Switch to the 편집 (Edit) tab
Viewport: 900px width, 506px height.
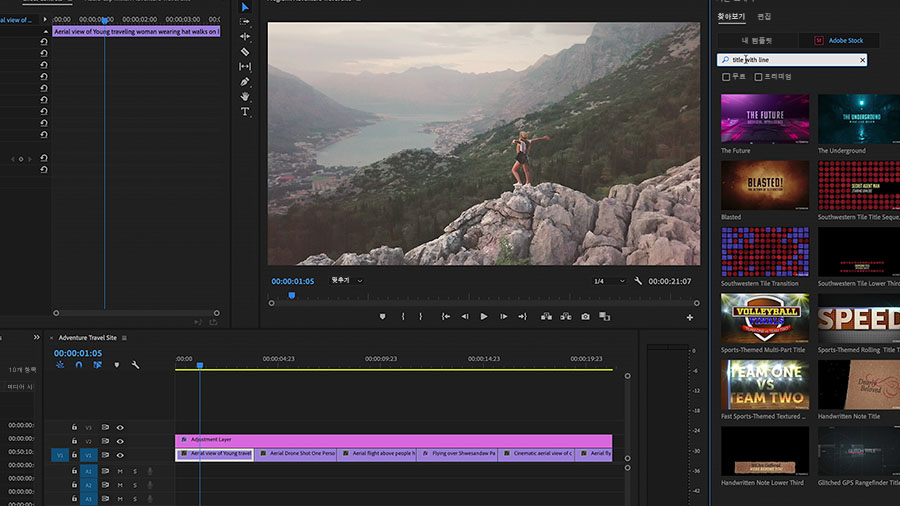pyautogui.click(x=764, y=16)
